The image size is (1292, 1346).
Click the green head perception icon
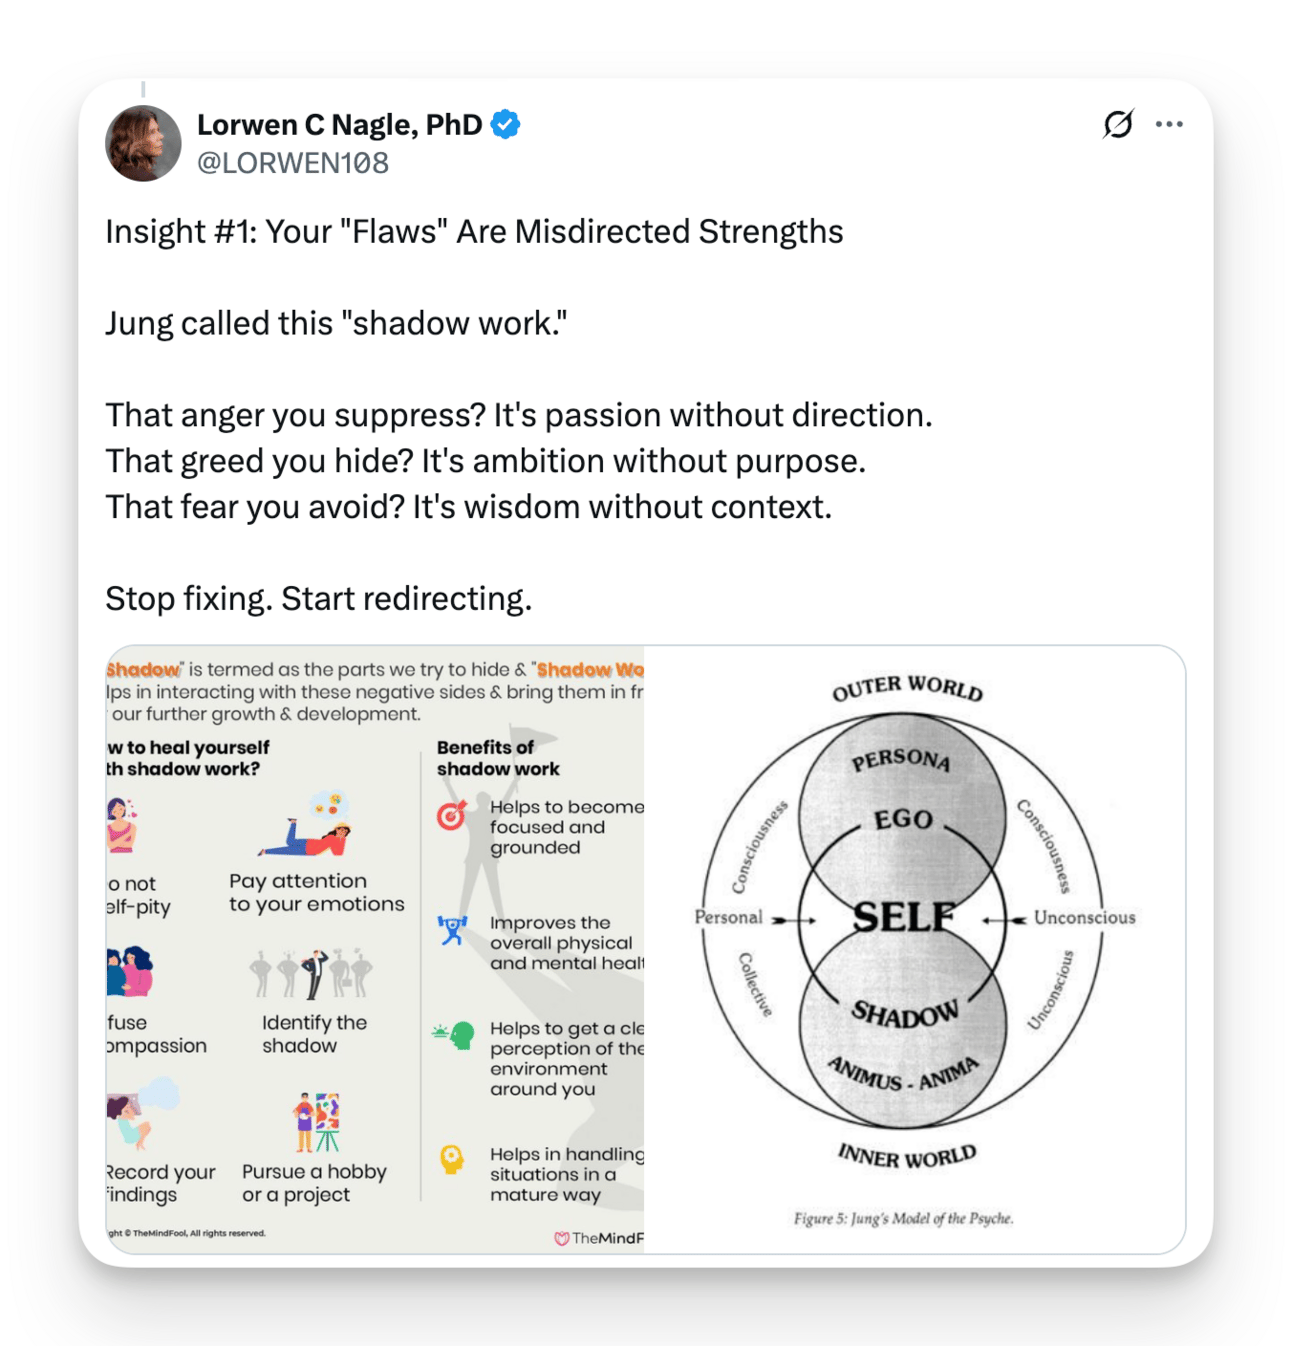click(x=454, y=1035)
